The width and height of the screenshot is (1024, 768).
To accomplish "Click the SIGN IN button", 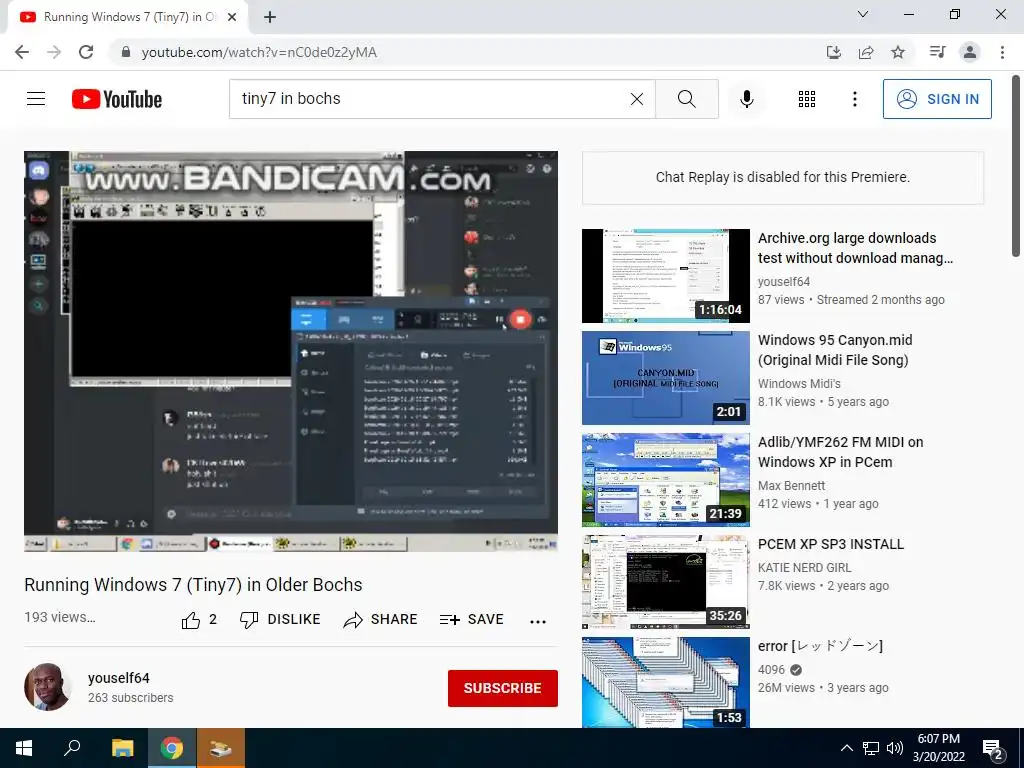I will (937, 99).
